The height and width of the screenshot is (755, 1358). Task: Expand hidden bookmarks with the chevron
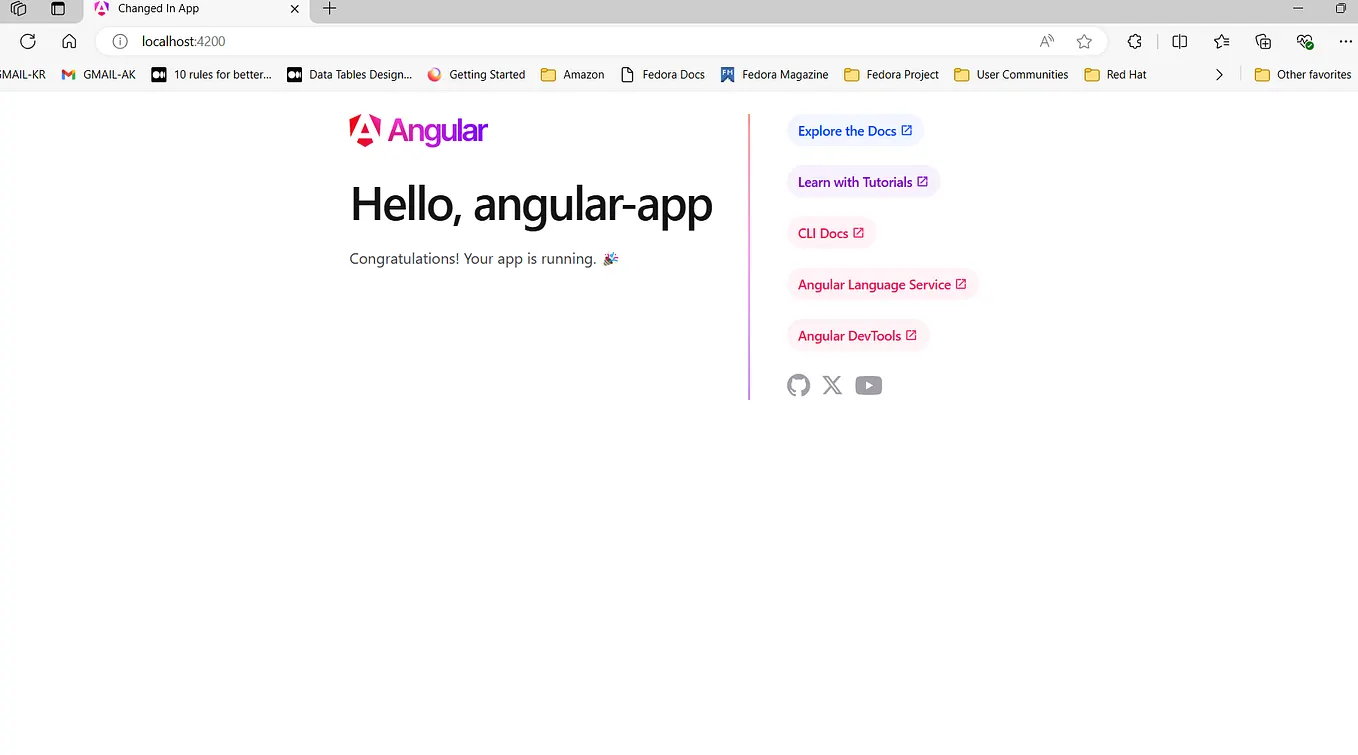tap(1219, 74)
